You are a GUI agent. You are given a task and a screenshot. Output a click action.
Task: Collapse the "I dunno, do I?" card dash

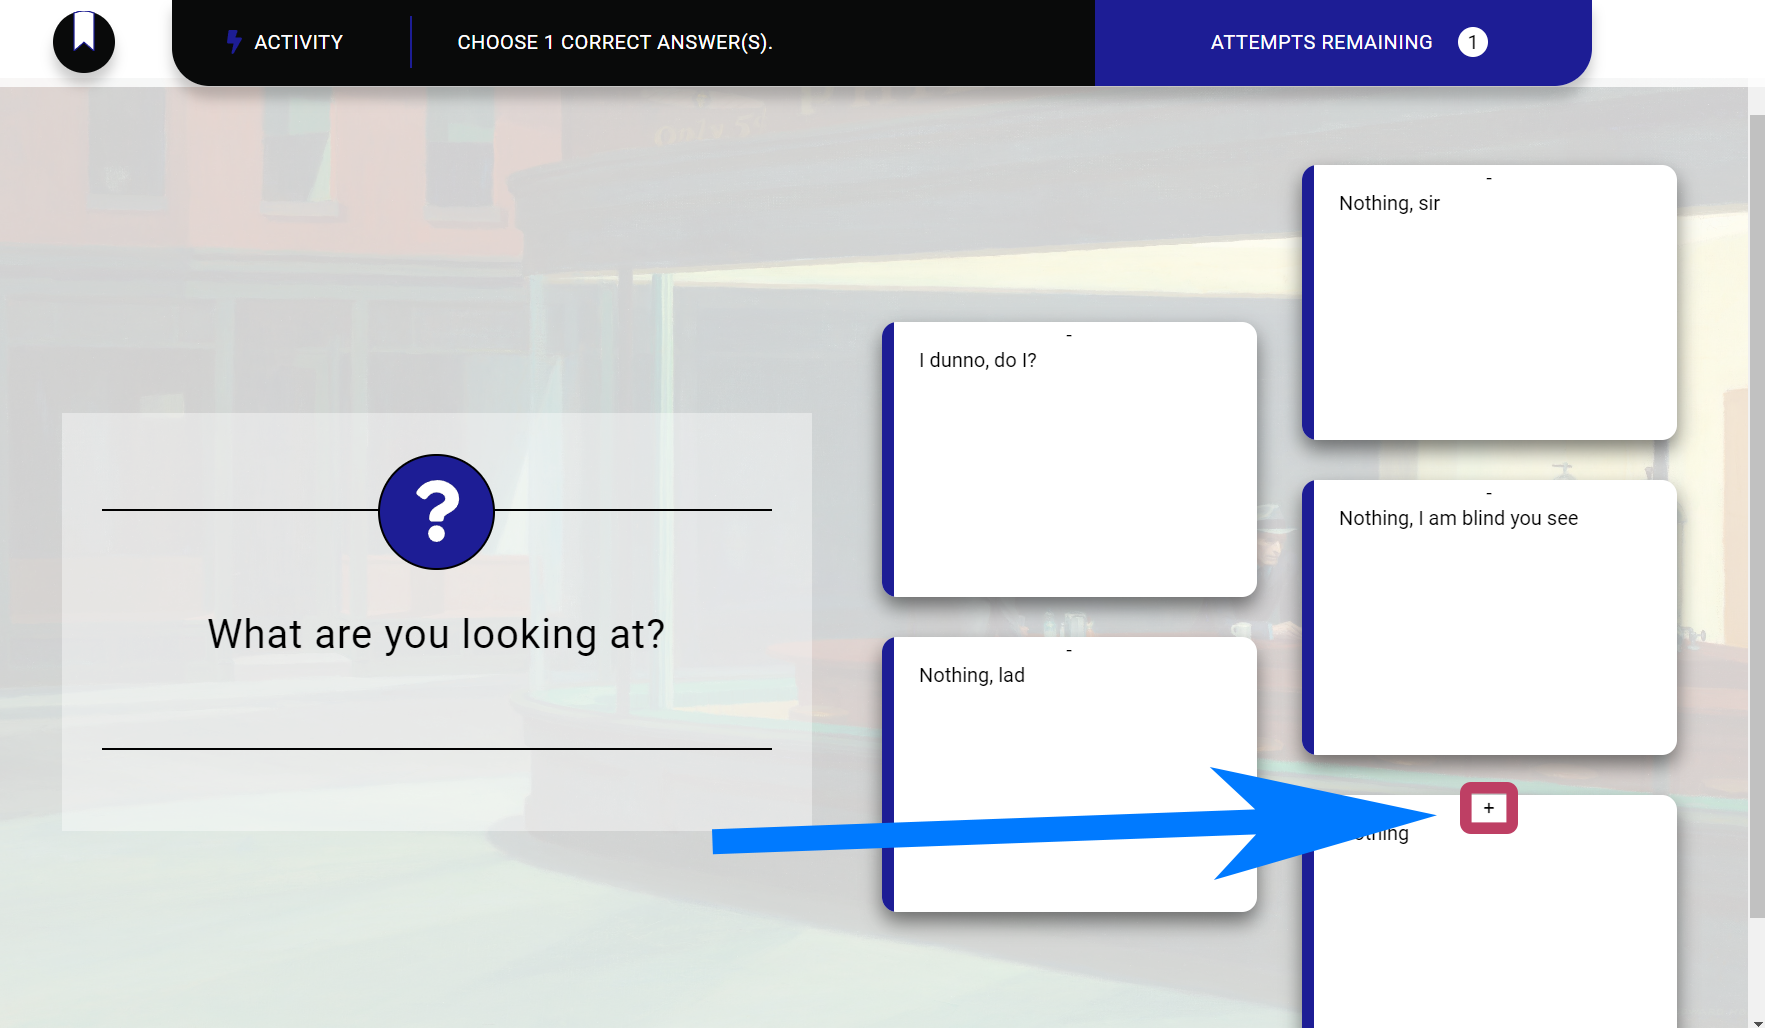click(1069, 336)
